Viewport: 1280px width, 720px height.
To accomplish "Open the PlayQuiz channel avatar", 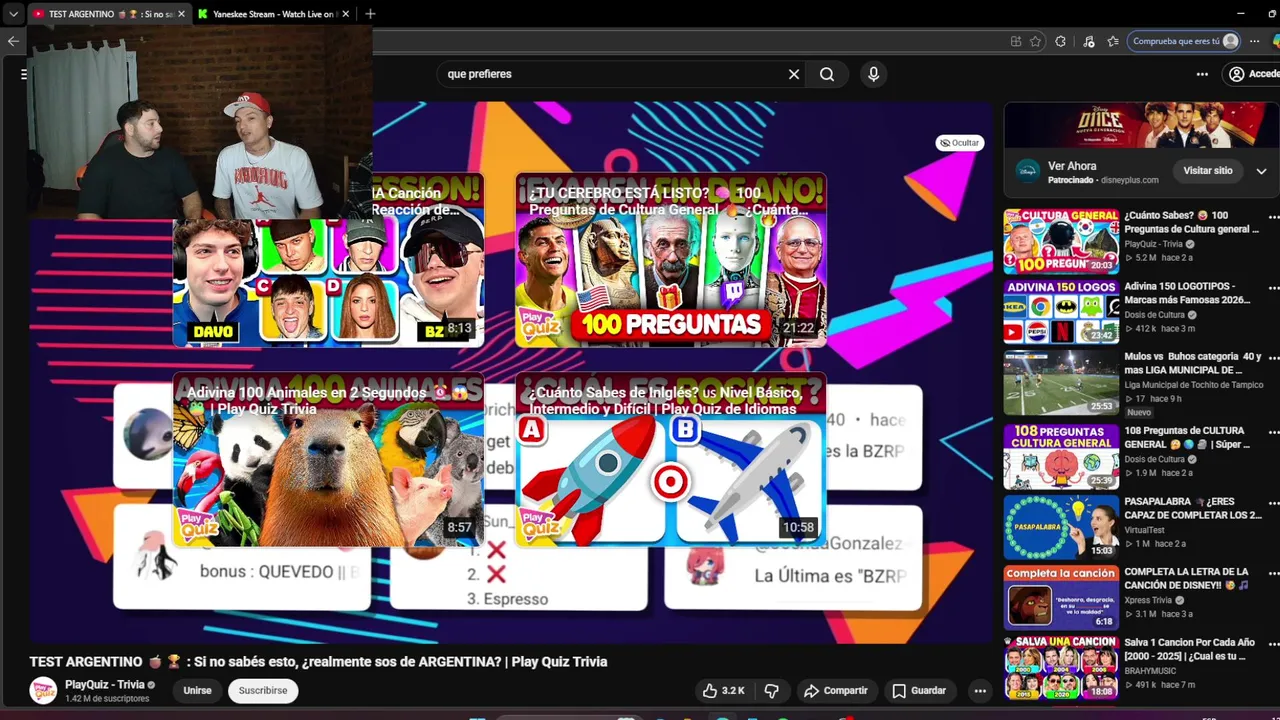I will (x=43, y=690).
